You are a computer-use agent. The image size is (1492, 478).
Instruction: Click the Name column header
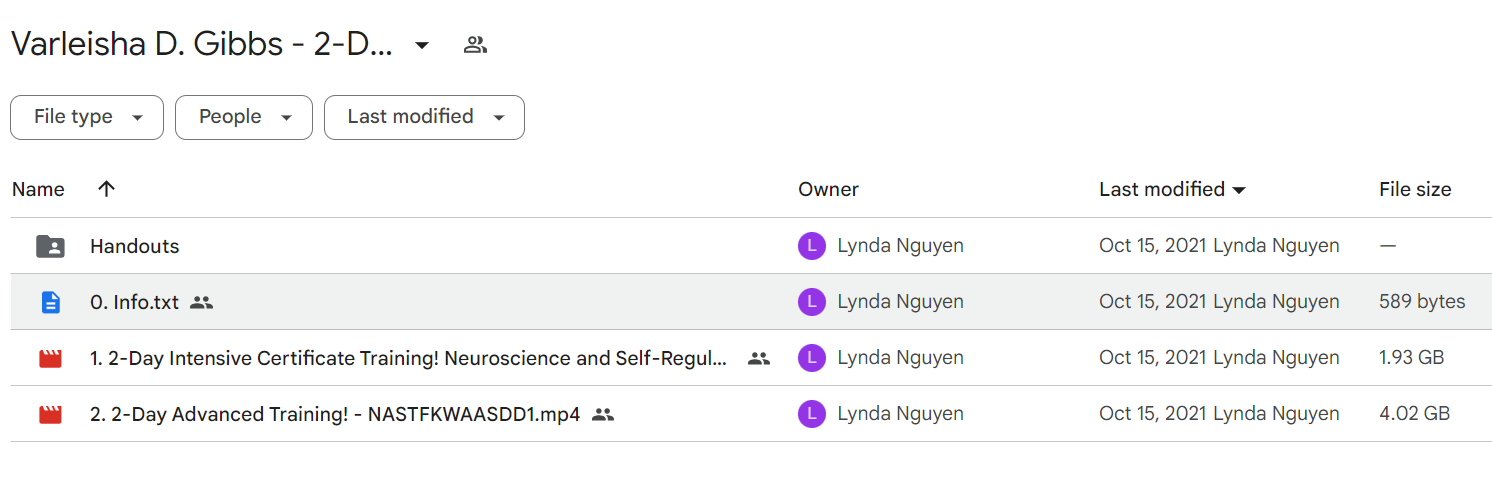(x=38, y=189)
